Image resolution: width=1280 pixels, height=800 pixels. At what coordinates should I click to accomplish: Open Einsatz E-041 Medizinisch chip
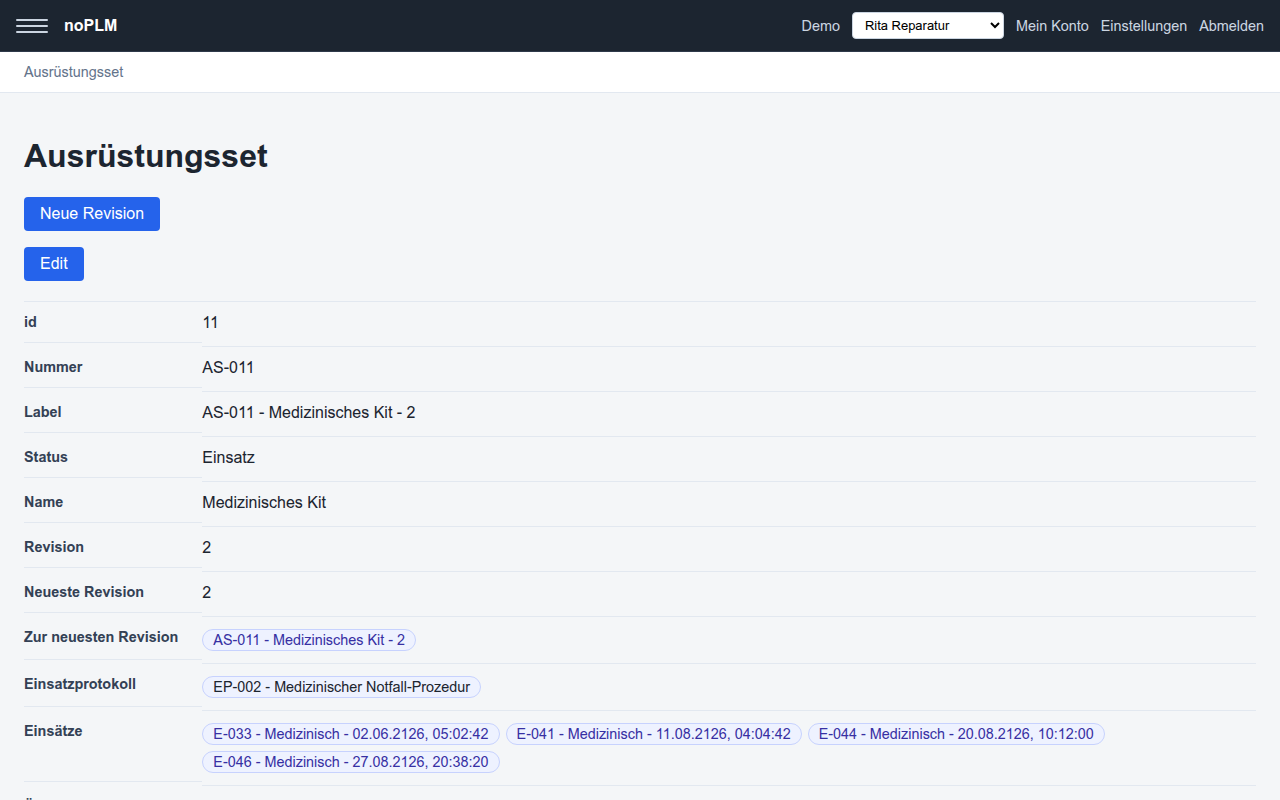tap(654, 734)
